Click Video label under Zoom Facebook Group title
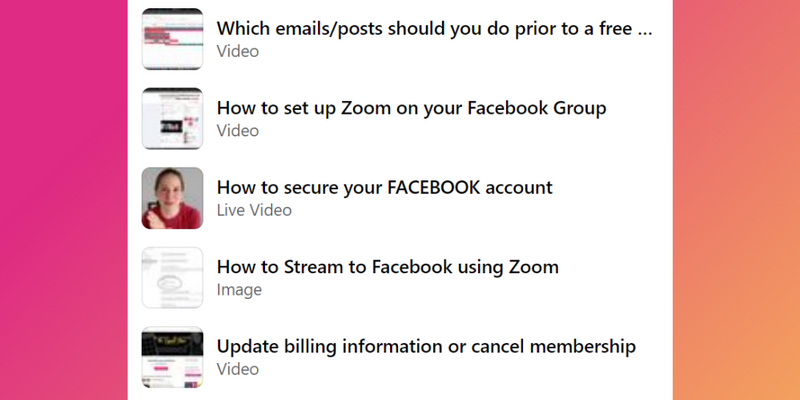 point(237,131)
